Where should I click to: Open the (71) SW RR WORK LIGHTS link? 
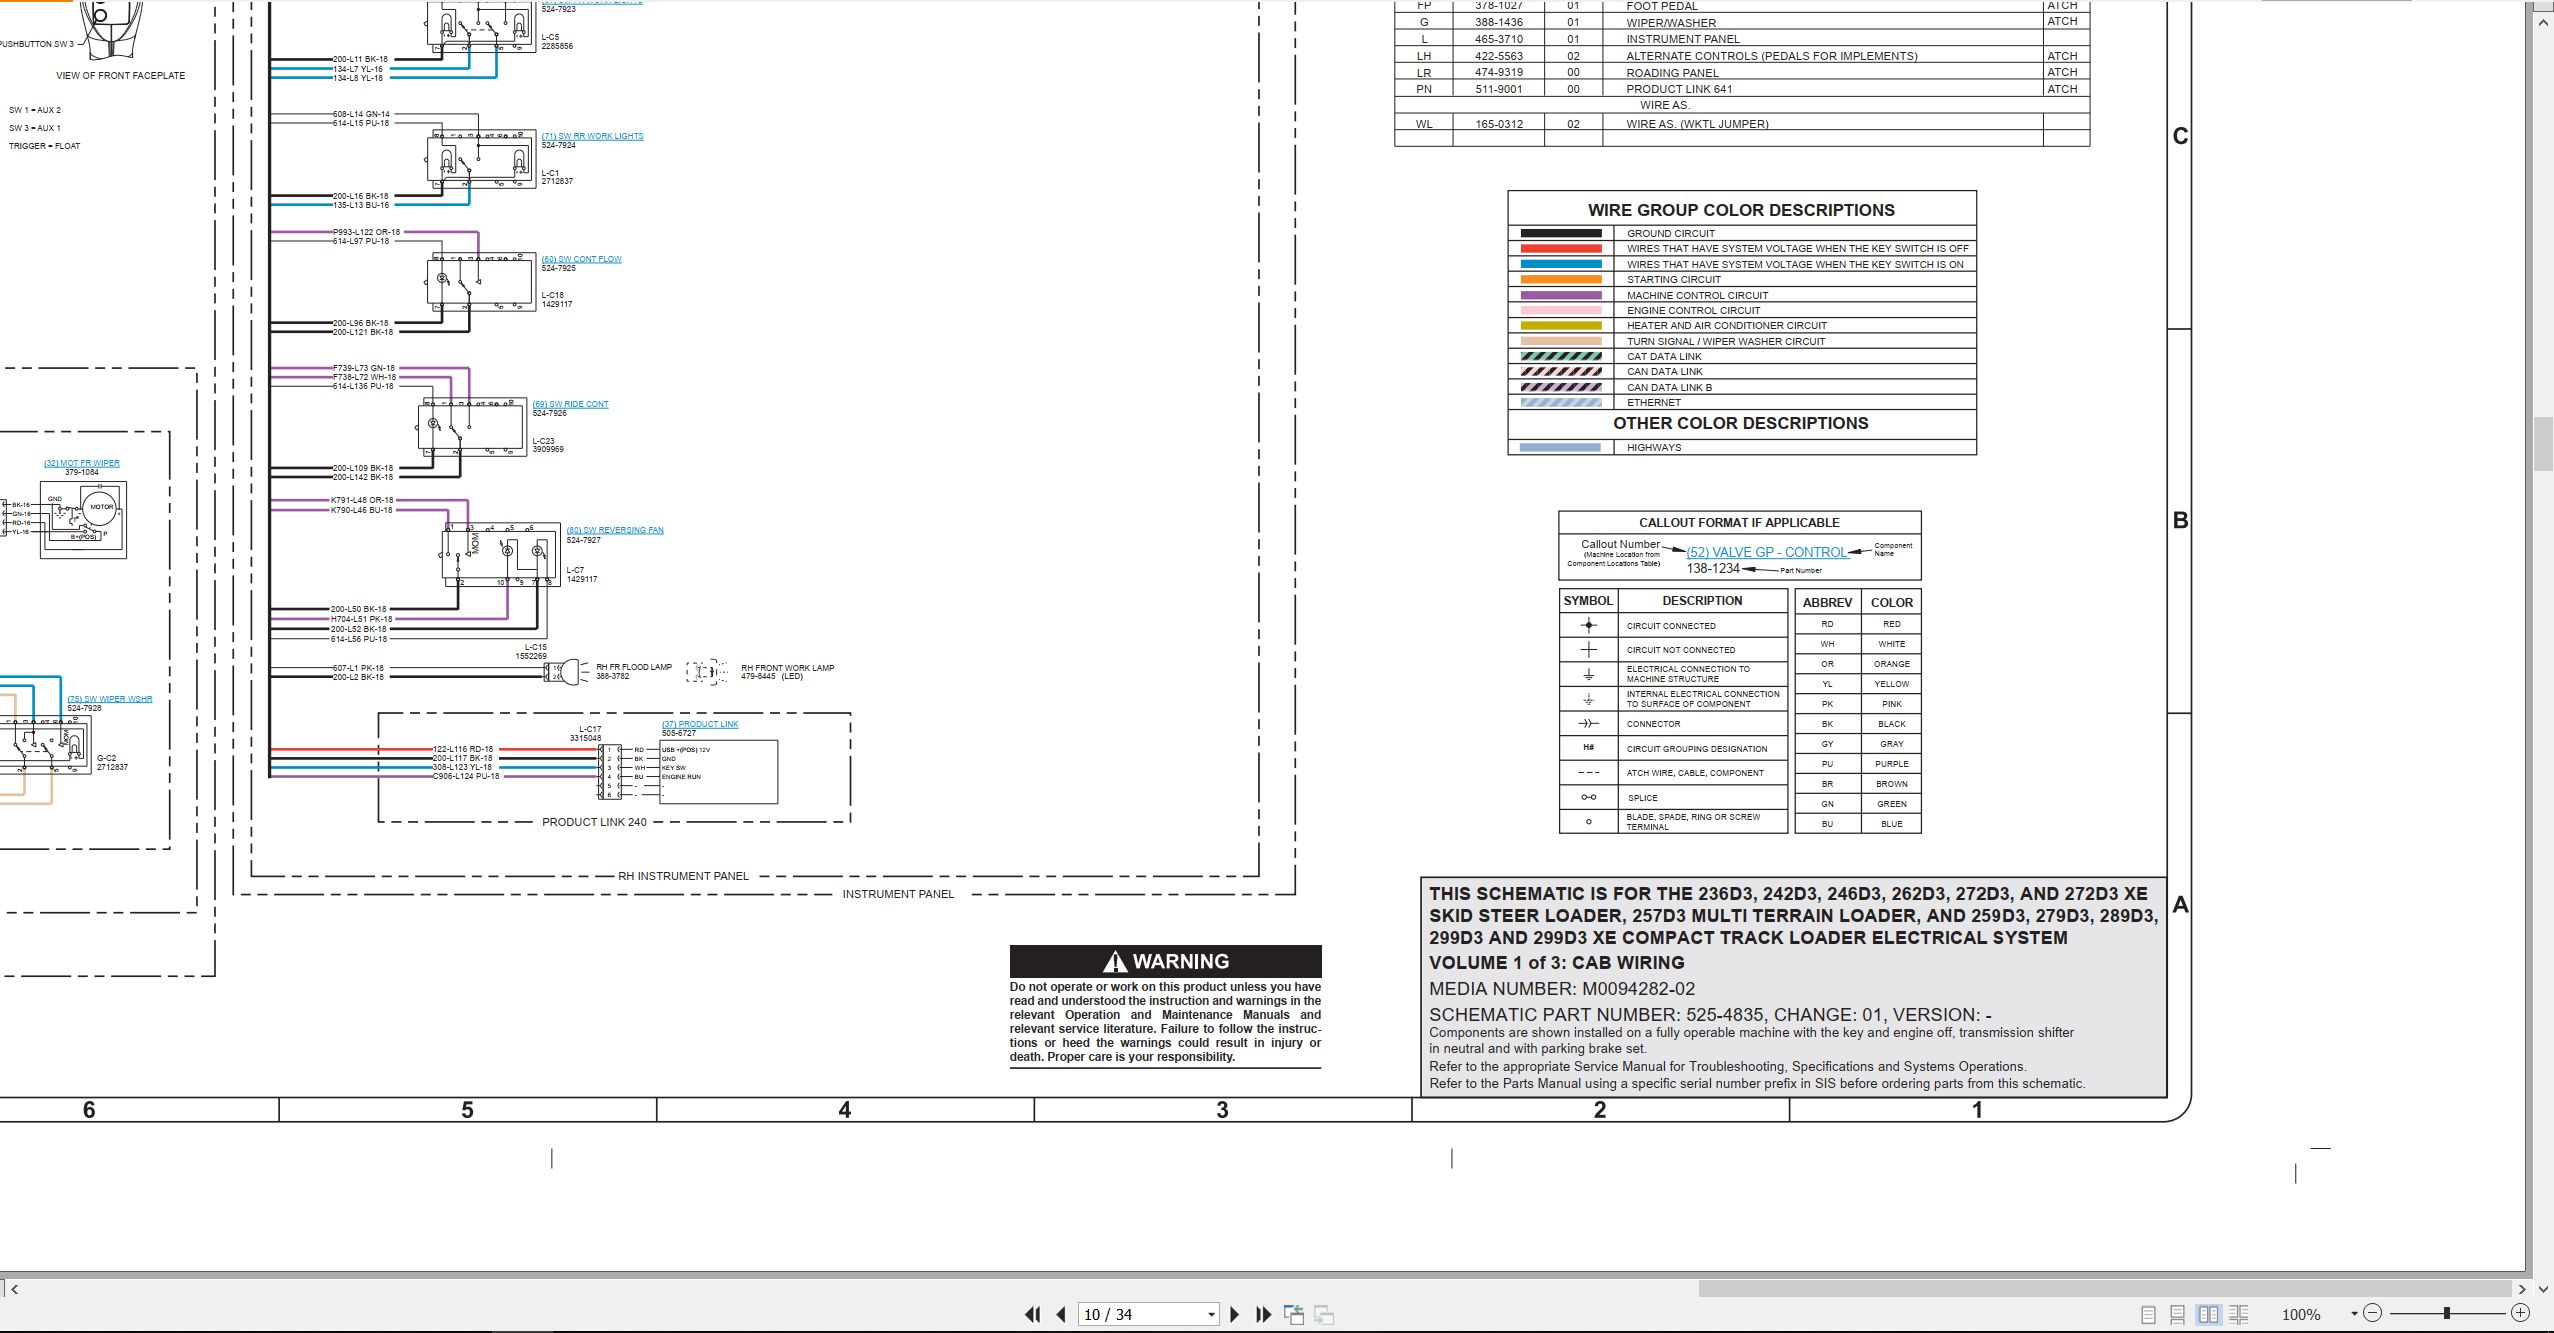coord(592,136)
